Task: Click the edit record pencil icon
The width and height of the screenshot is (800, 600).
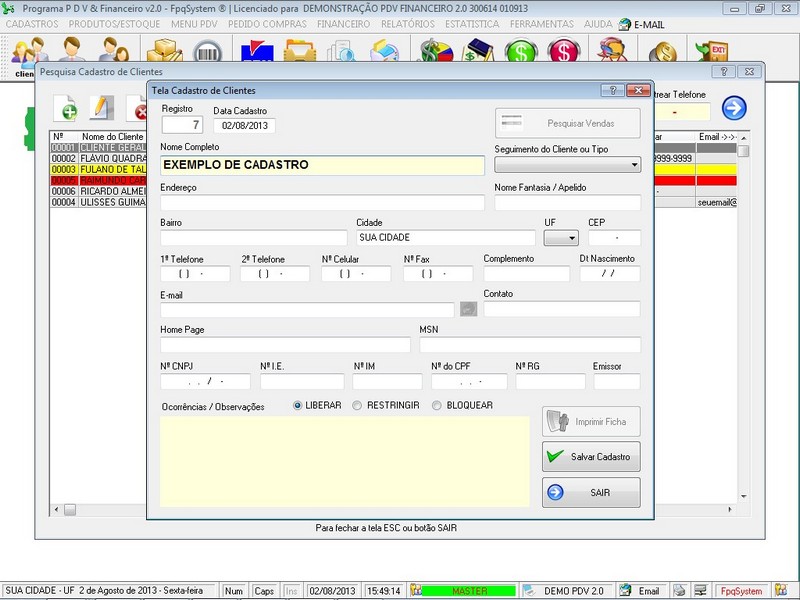Action: pos(102,108)
